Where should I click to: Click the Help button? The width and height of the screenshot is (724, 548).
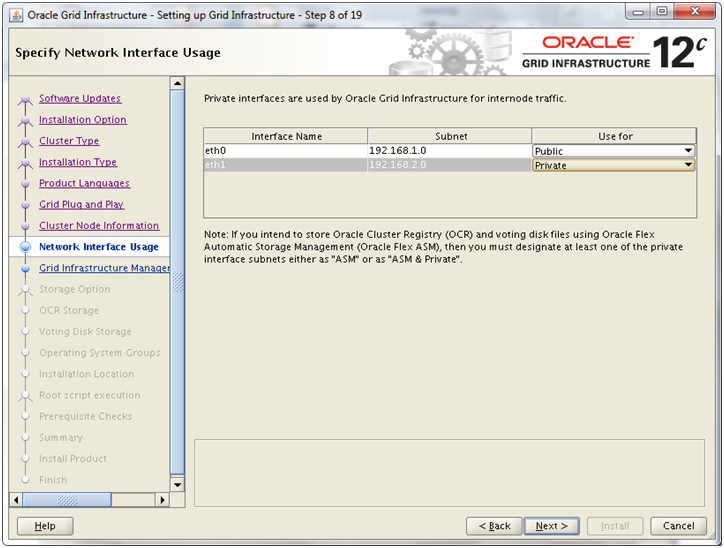[x=45, y=526]
